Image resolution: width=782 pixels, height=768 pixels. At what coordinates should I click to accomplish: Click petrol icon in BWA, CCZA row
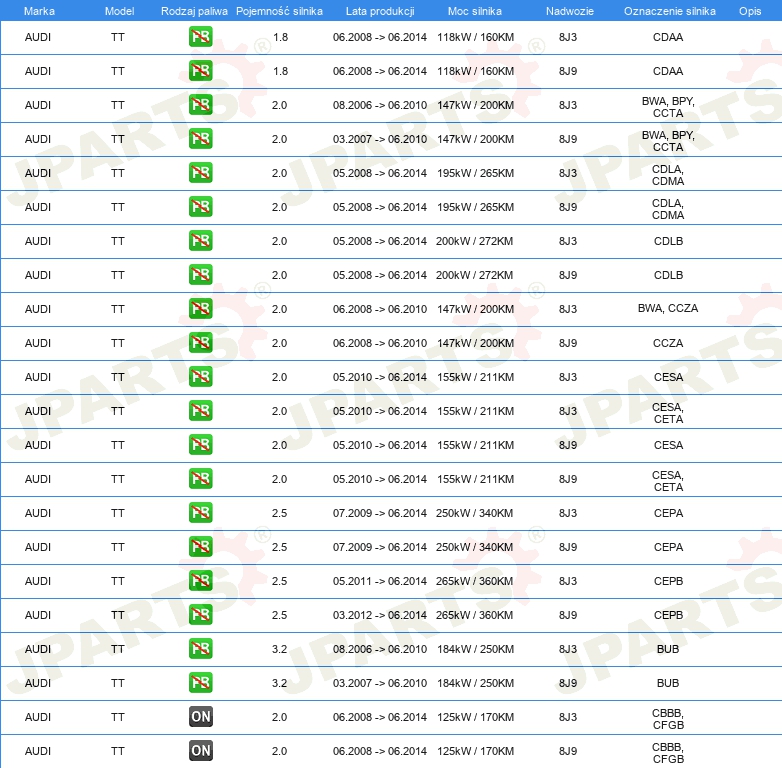click(200, 308)
